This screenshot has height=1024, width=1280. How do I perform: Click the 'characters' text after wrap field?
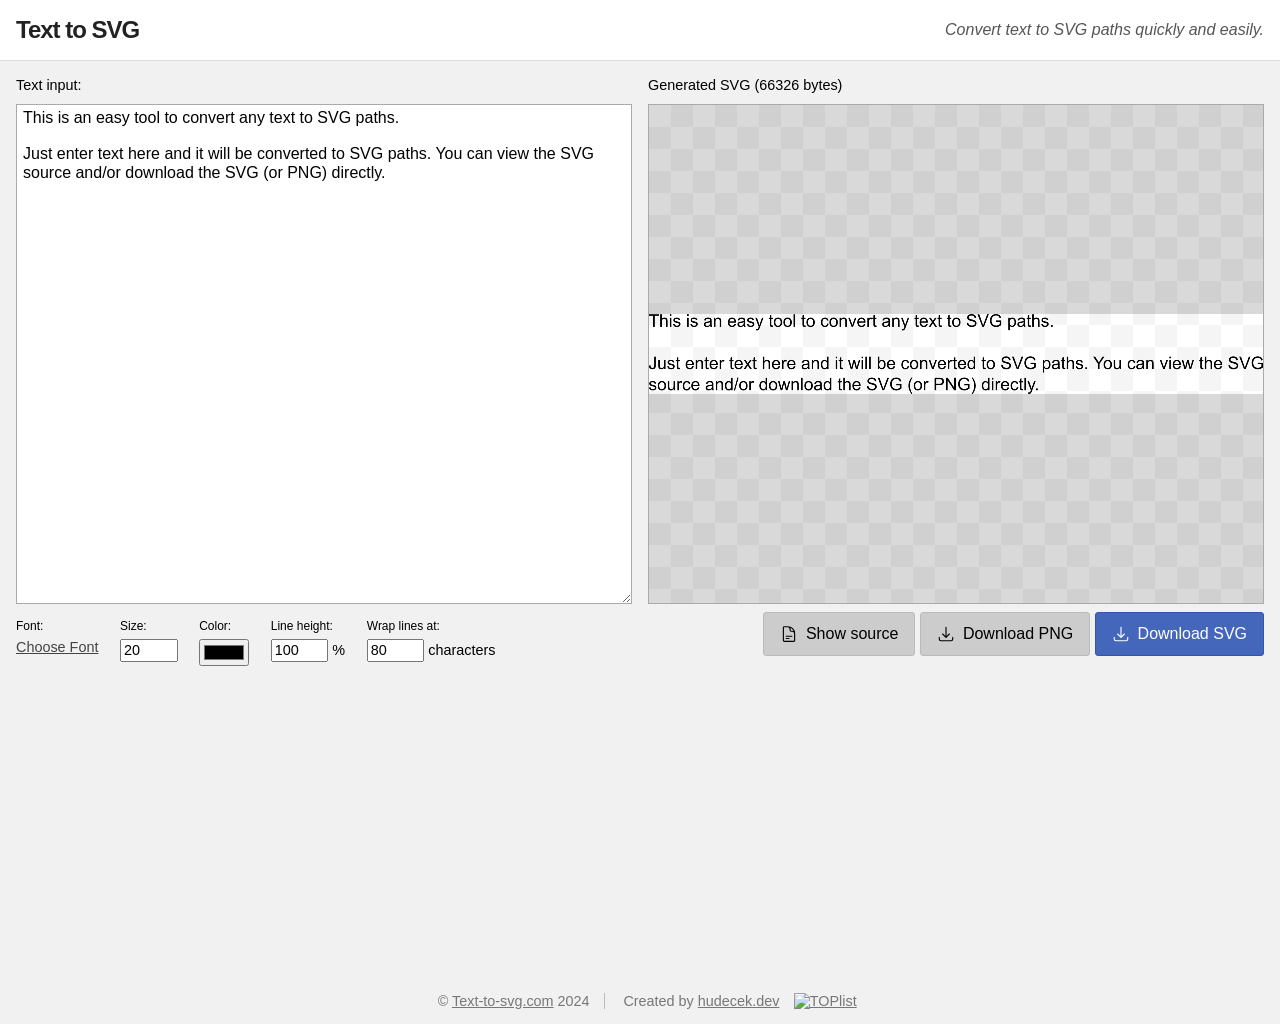pos(462,650)
